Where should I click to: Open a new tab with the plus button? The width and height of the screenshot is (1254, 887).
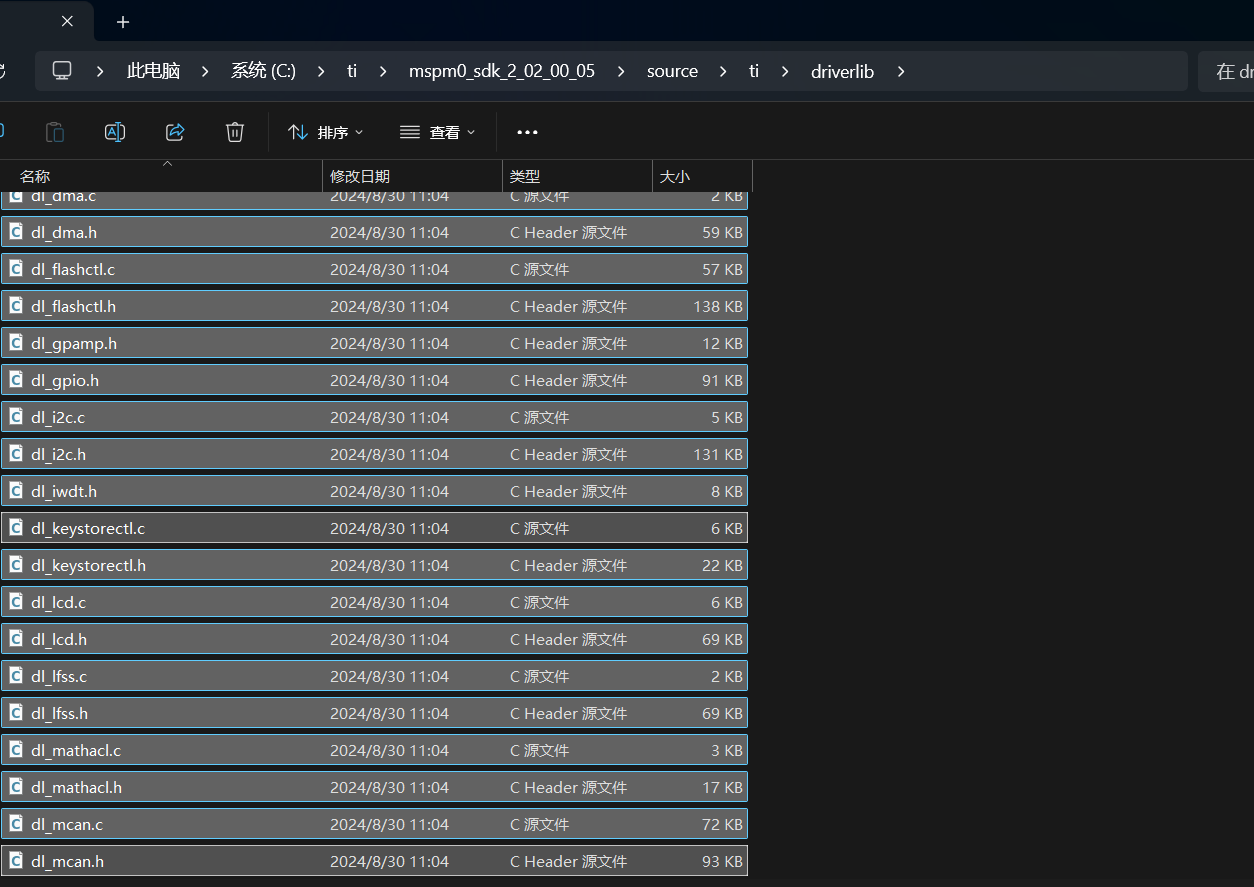(x=123, y=22)
